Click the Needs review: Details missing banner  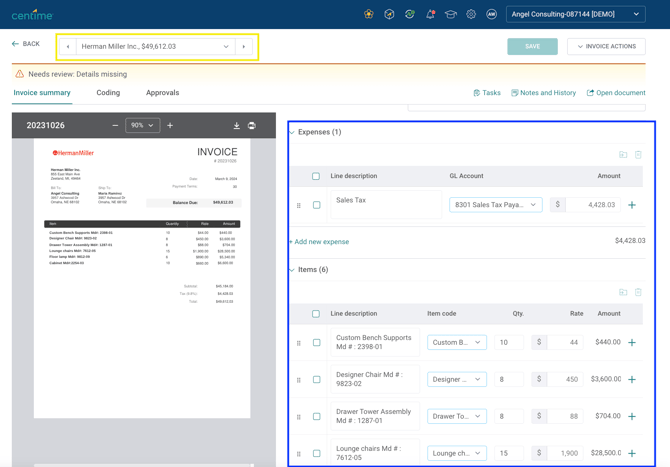(329, 74)
